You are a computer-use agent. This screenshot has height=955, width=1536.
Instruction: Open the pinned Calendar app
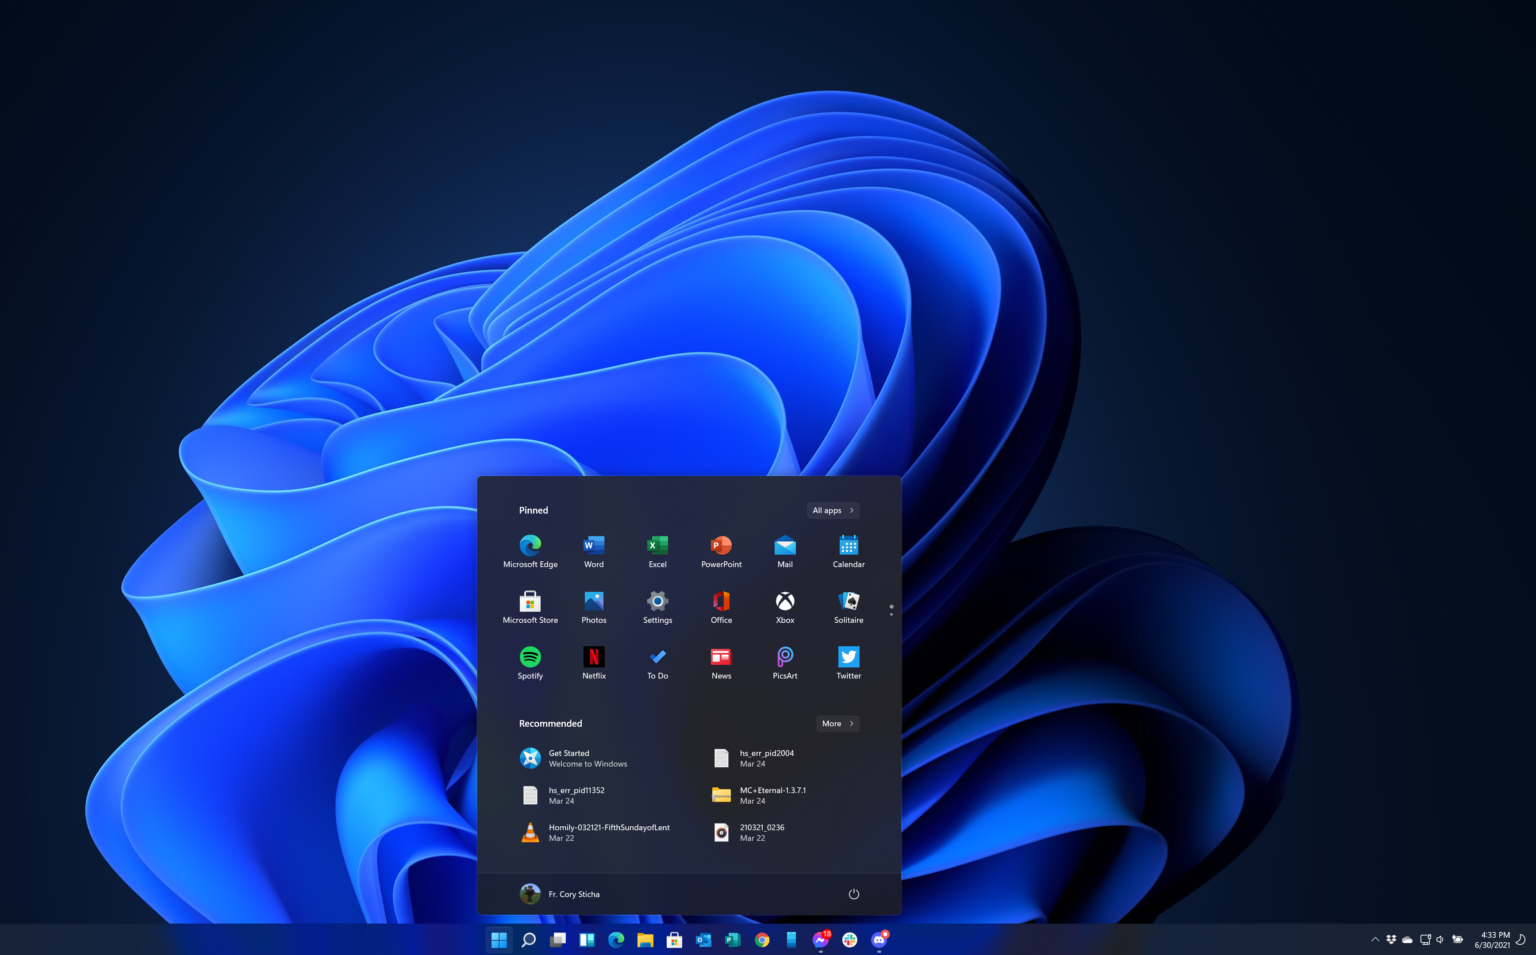[x=849, y=551]
